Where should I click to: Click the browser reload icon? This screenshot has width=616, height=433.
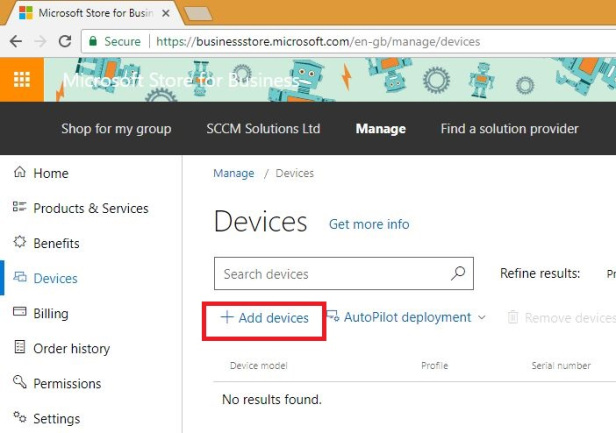(x=65, y=42)
